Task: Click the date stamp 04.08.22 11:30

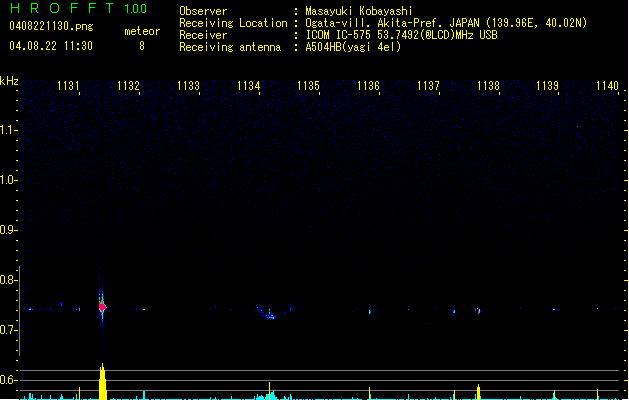Action: [x=51, y=46]
